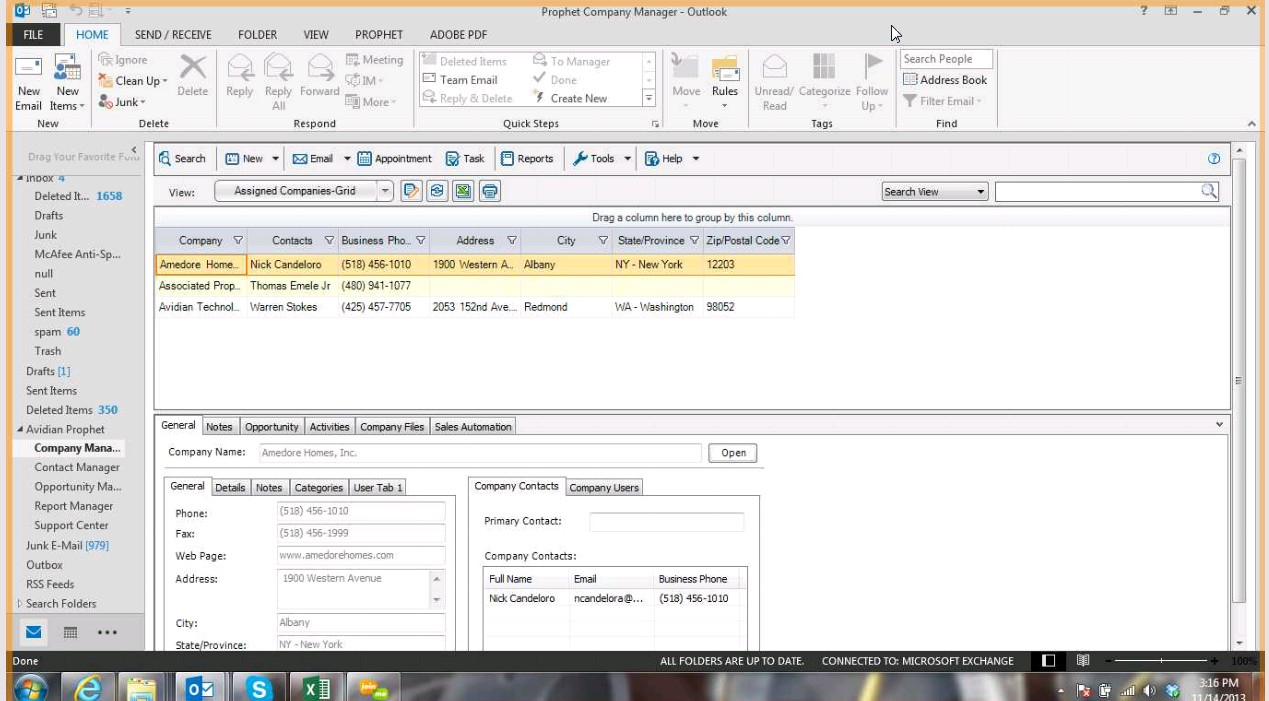This screenshot has height=701, width=1269.
Task: Open Internet Explorer from taskbar
Action: (x=90, y=688)
